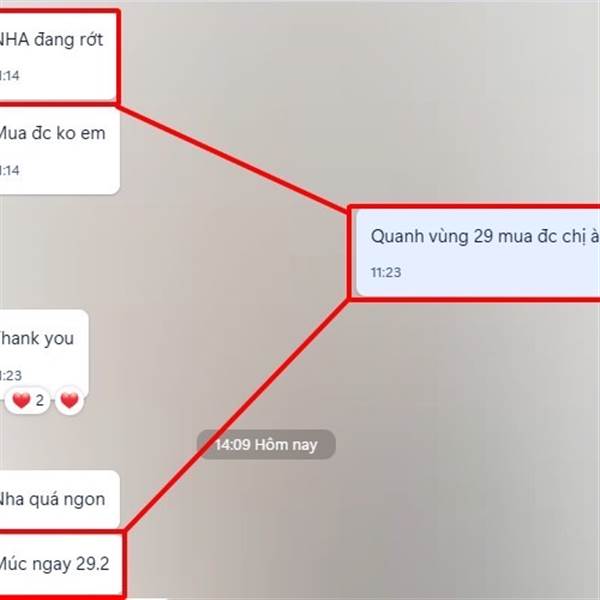Image resolution: width=600 pixels, height=600 pixels.
Task: Click the "Quanh vùng 29 mua đc chị à" reply
Action: pos(478,253)
